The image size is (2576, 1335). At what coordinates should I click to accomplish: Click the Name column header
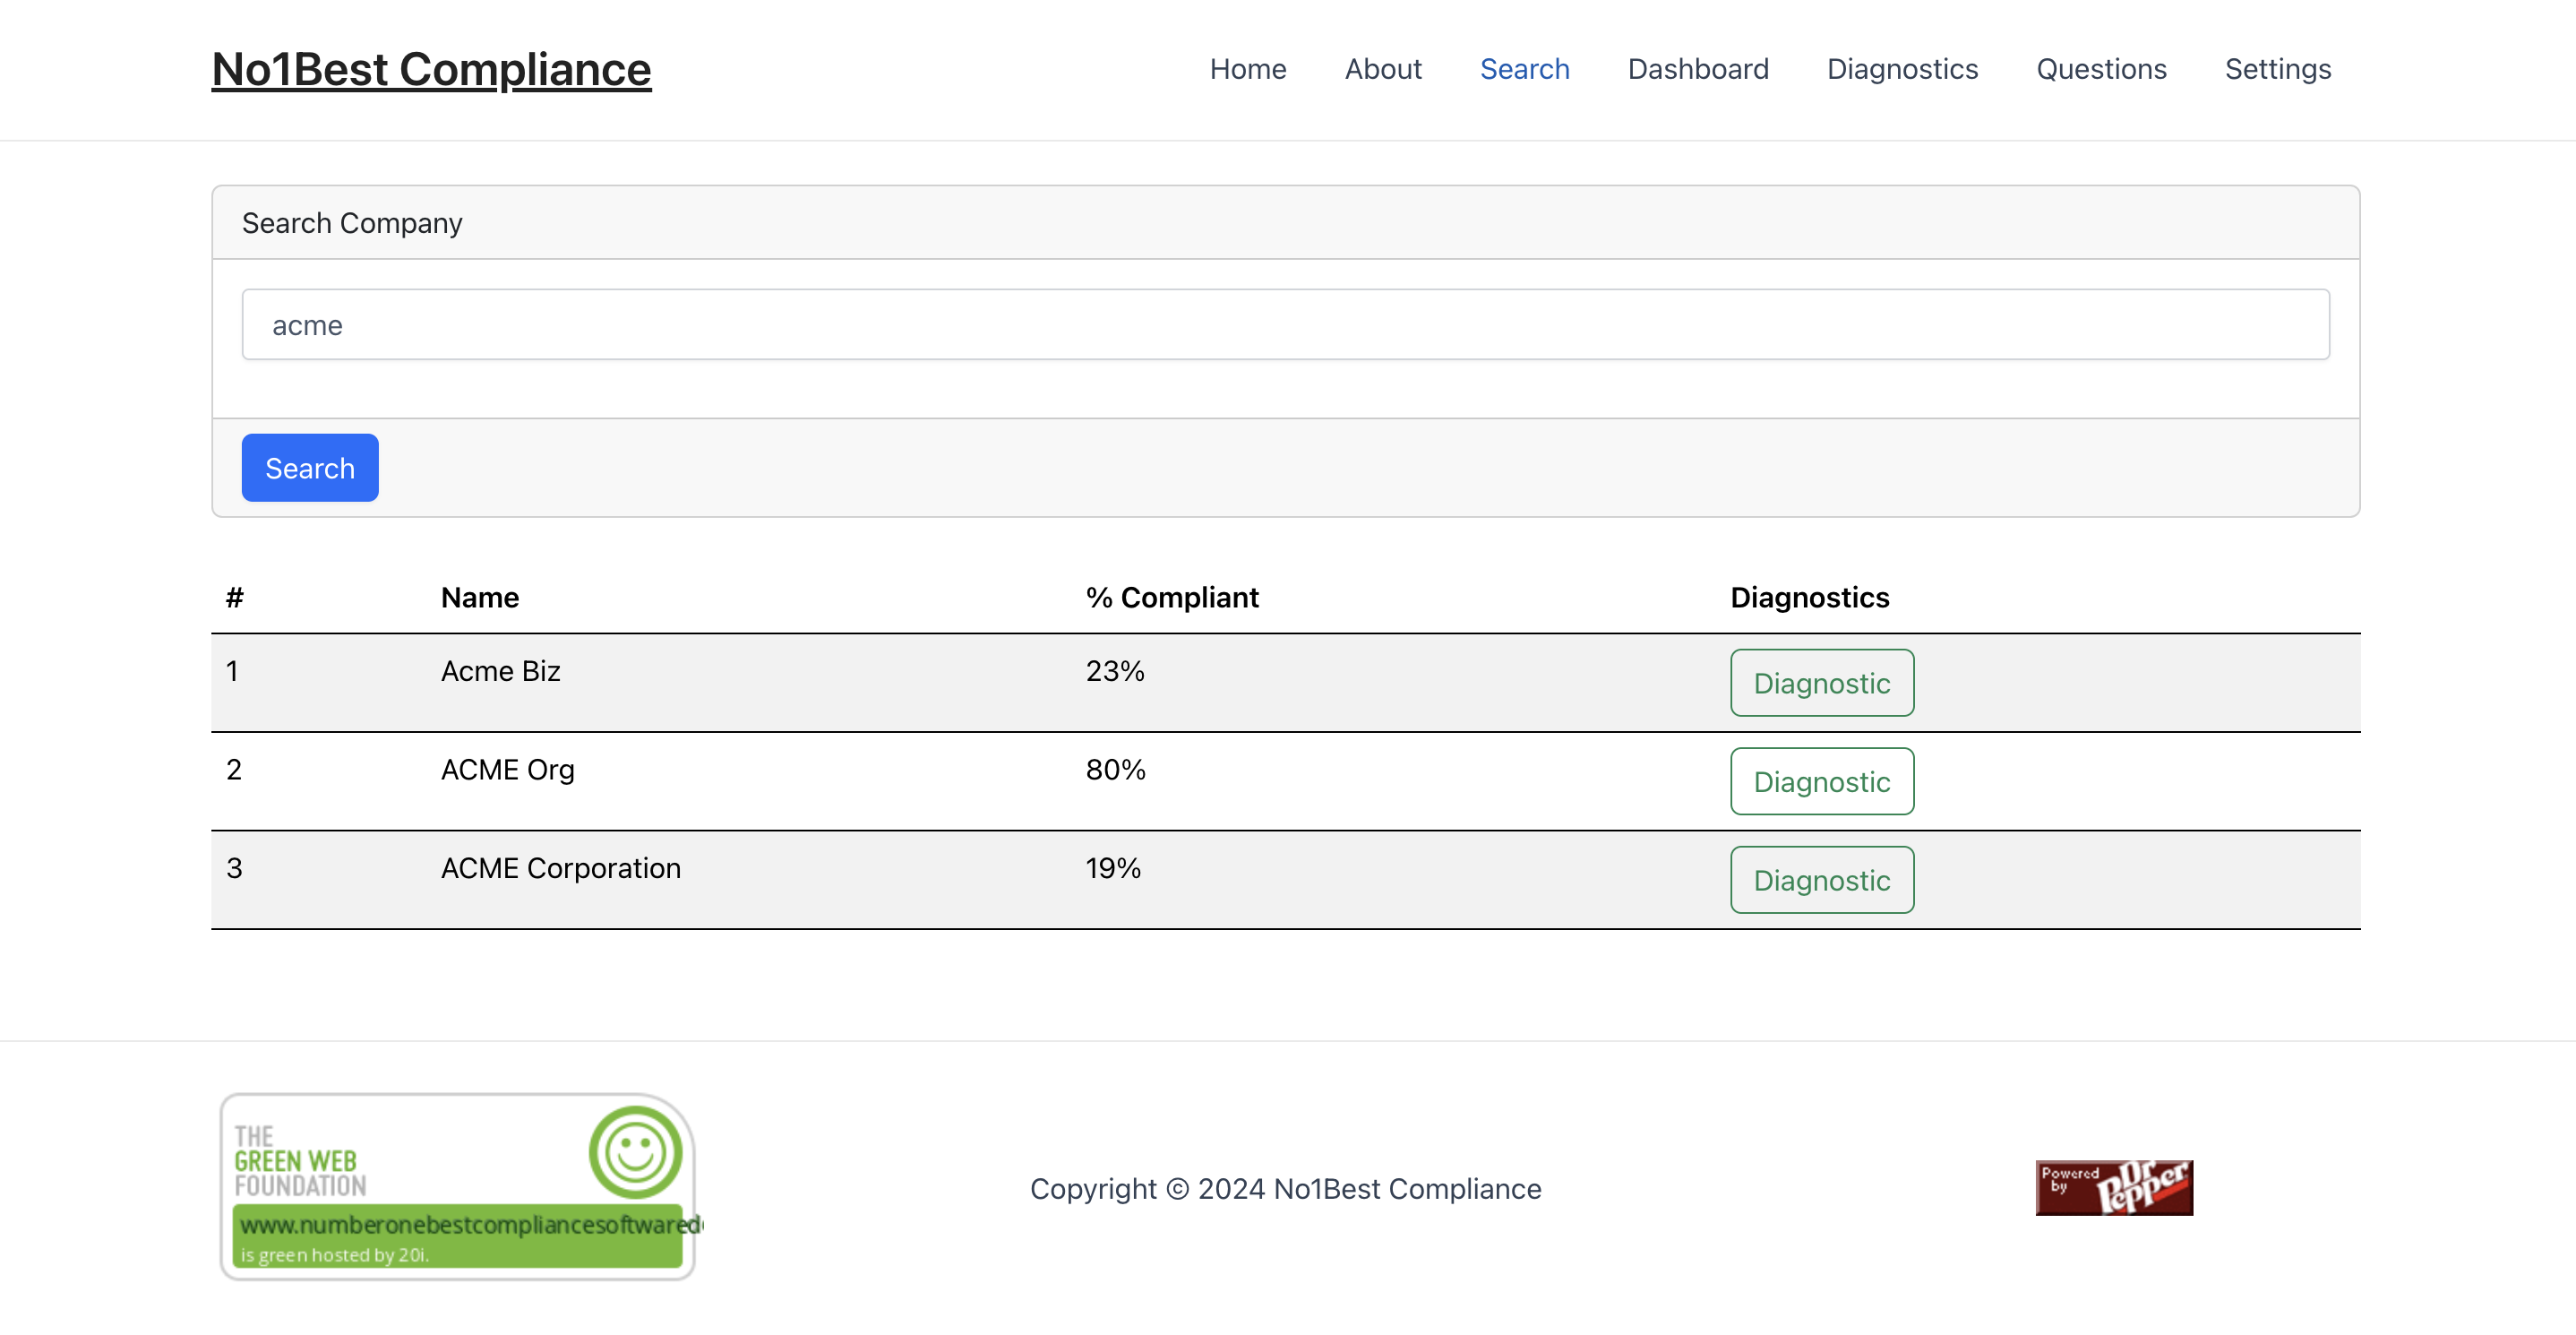click(479, 597)
